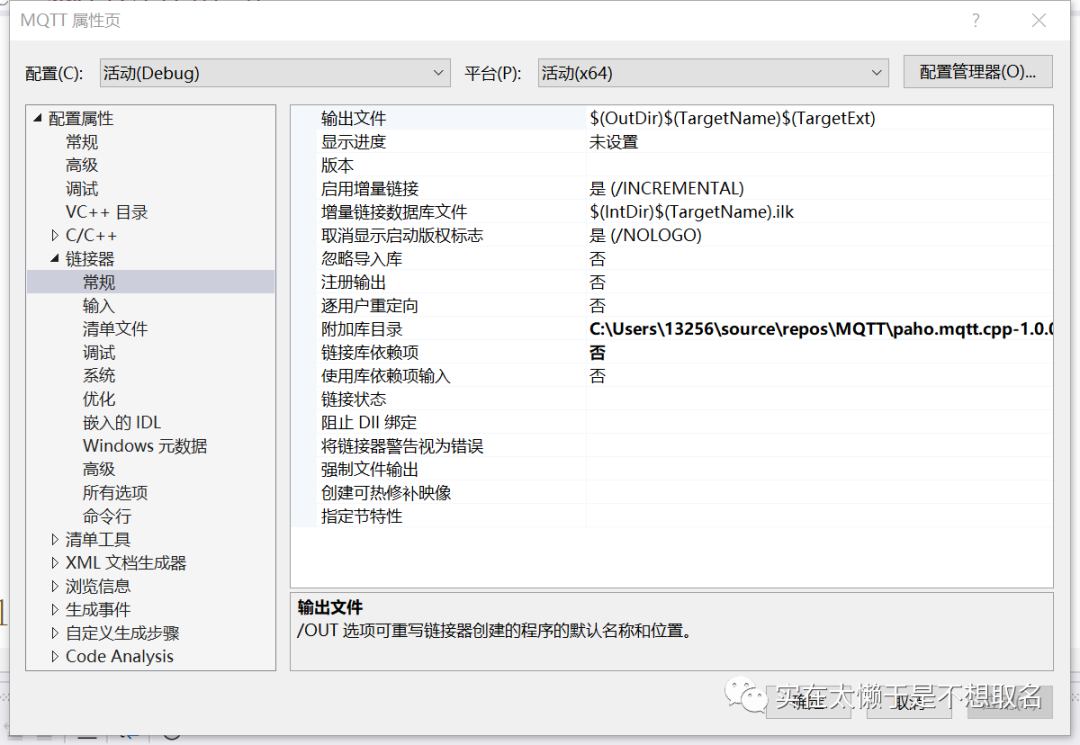1080x745 pixels.
Task: Expand the XML 文档生成器 node
Action: click(55, 563)
